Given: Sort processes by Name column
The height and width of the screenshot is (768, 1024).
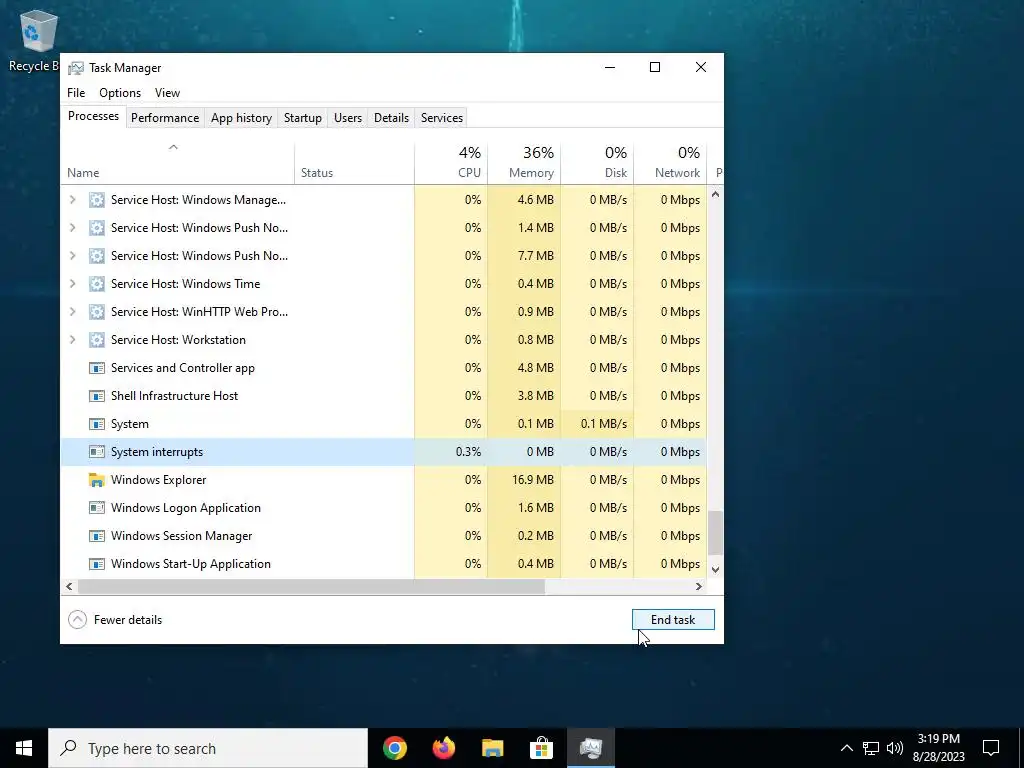Looking at the screenshot, I should point(178,163).
